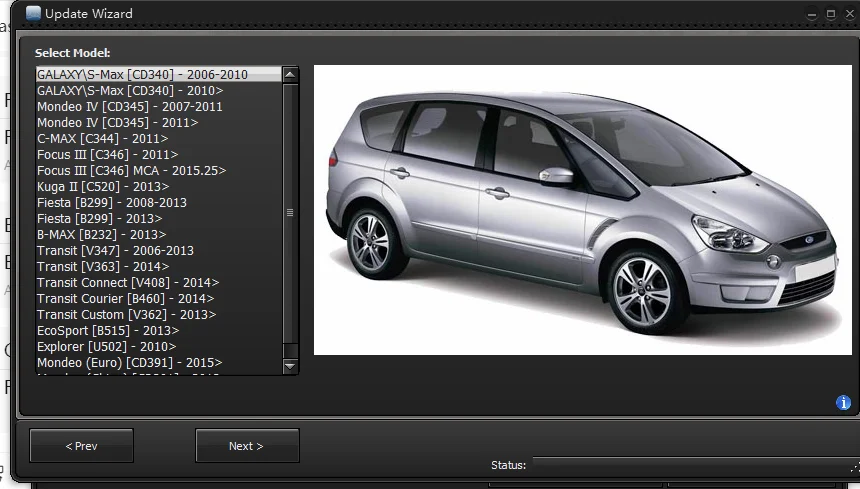Select EcoSport [B515] - 2013>
Viewport: 860px width, 489px height.
159,331
